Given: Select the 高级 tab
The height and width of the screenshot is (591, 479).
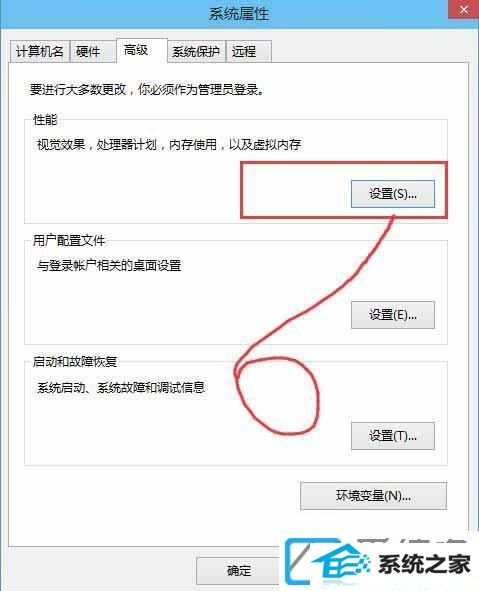Looking at the screenshot, I should coord(142,50).
